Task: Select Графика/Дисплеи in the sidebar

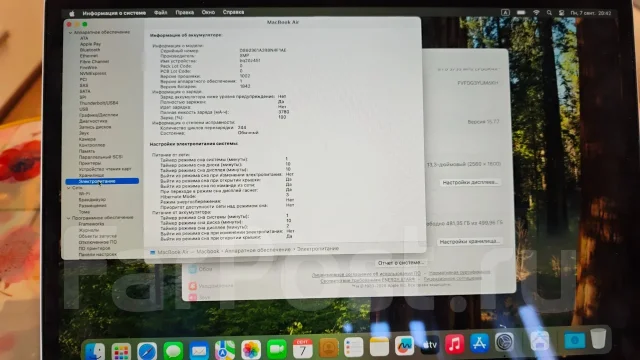Action: pos(98,115)
